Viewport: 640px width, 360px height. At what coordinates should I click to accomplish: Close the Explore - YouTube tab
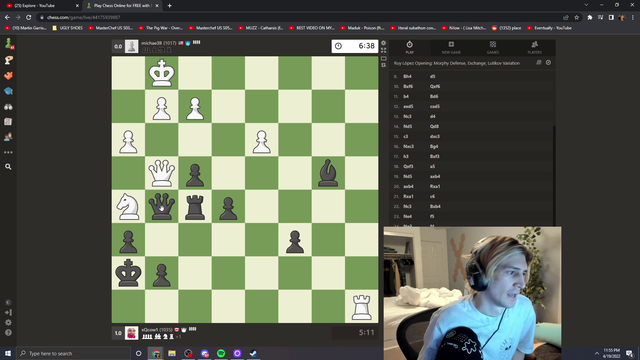click(x=77, y=6)
